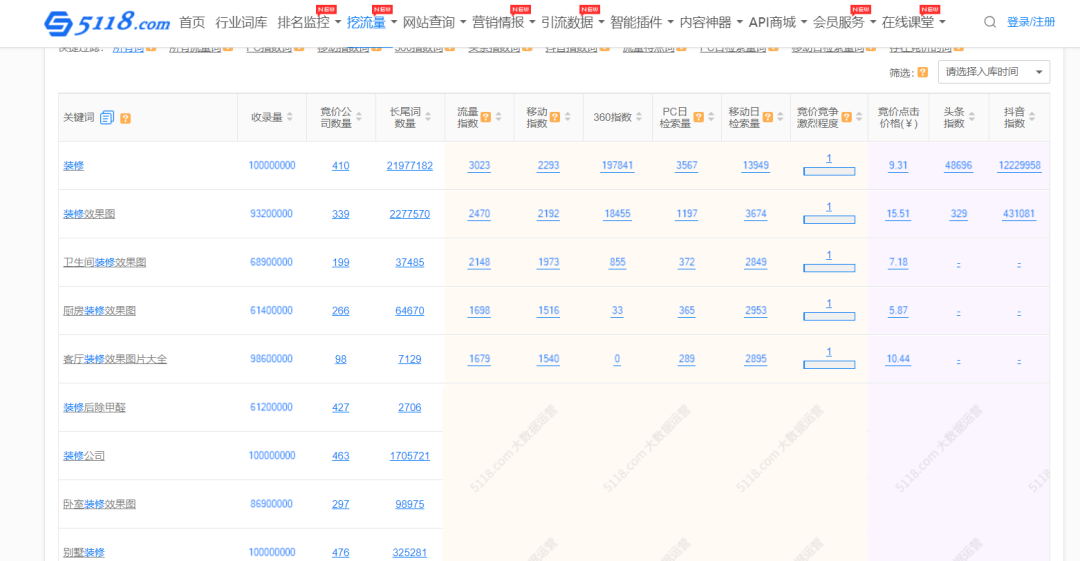Image resolution: width=1080 pixels, height=561 pixels.
Task: Sort by 竞价竞争激烈程度 column arrows
Action: point(859,117)
